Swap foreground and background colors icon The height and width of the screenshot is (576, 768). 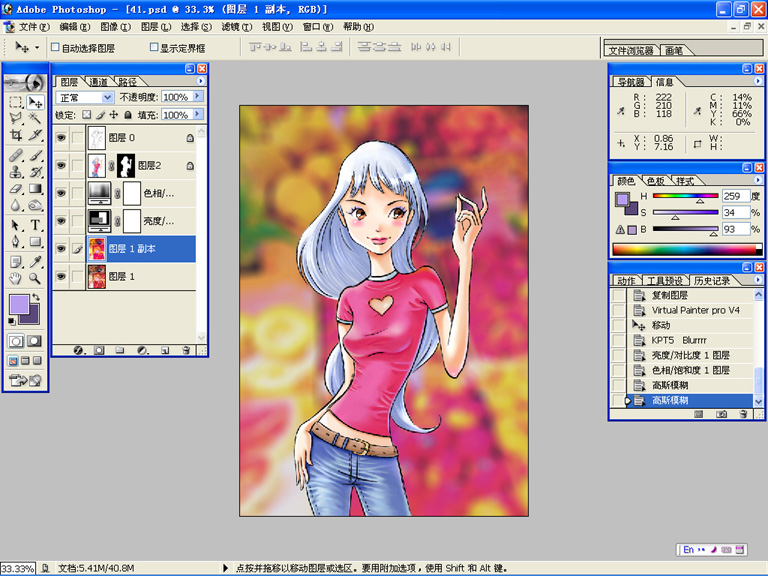[x=36, y=297]
